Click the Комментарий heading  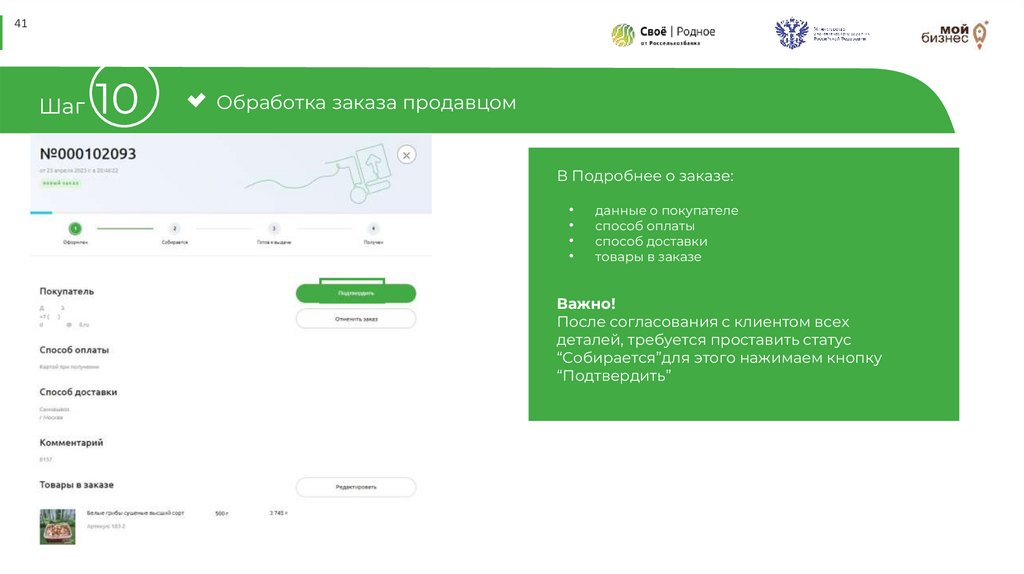point(71,443)
